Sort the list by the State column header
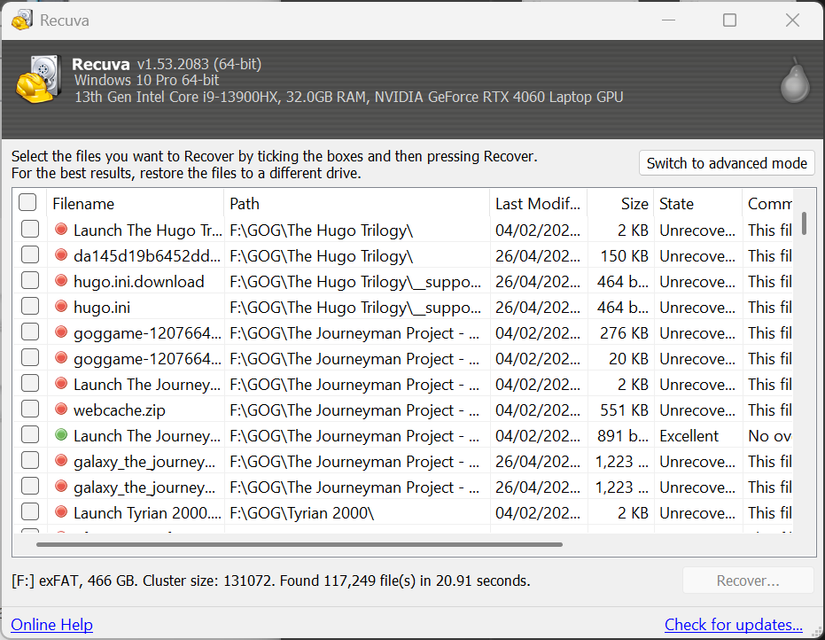This screenshot has width=825, height=640. [x=698, y=204]
